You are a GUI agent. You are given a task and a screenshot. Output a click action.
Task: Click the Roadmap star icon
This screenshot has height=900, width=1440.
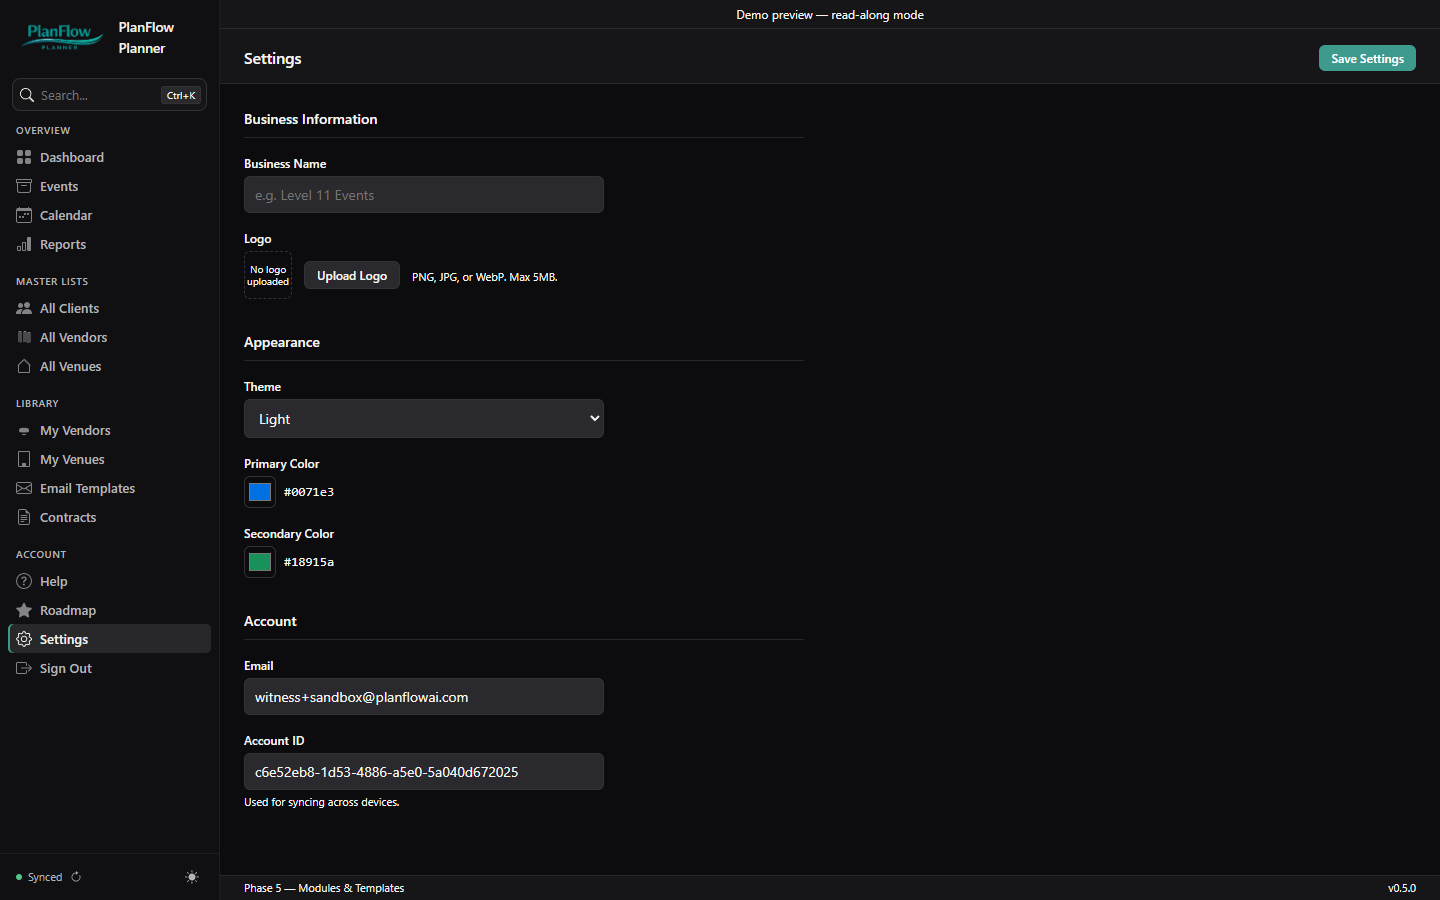(x=24, y=610)
